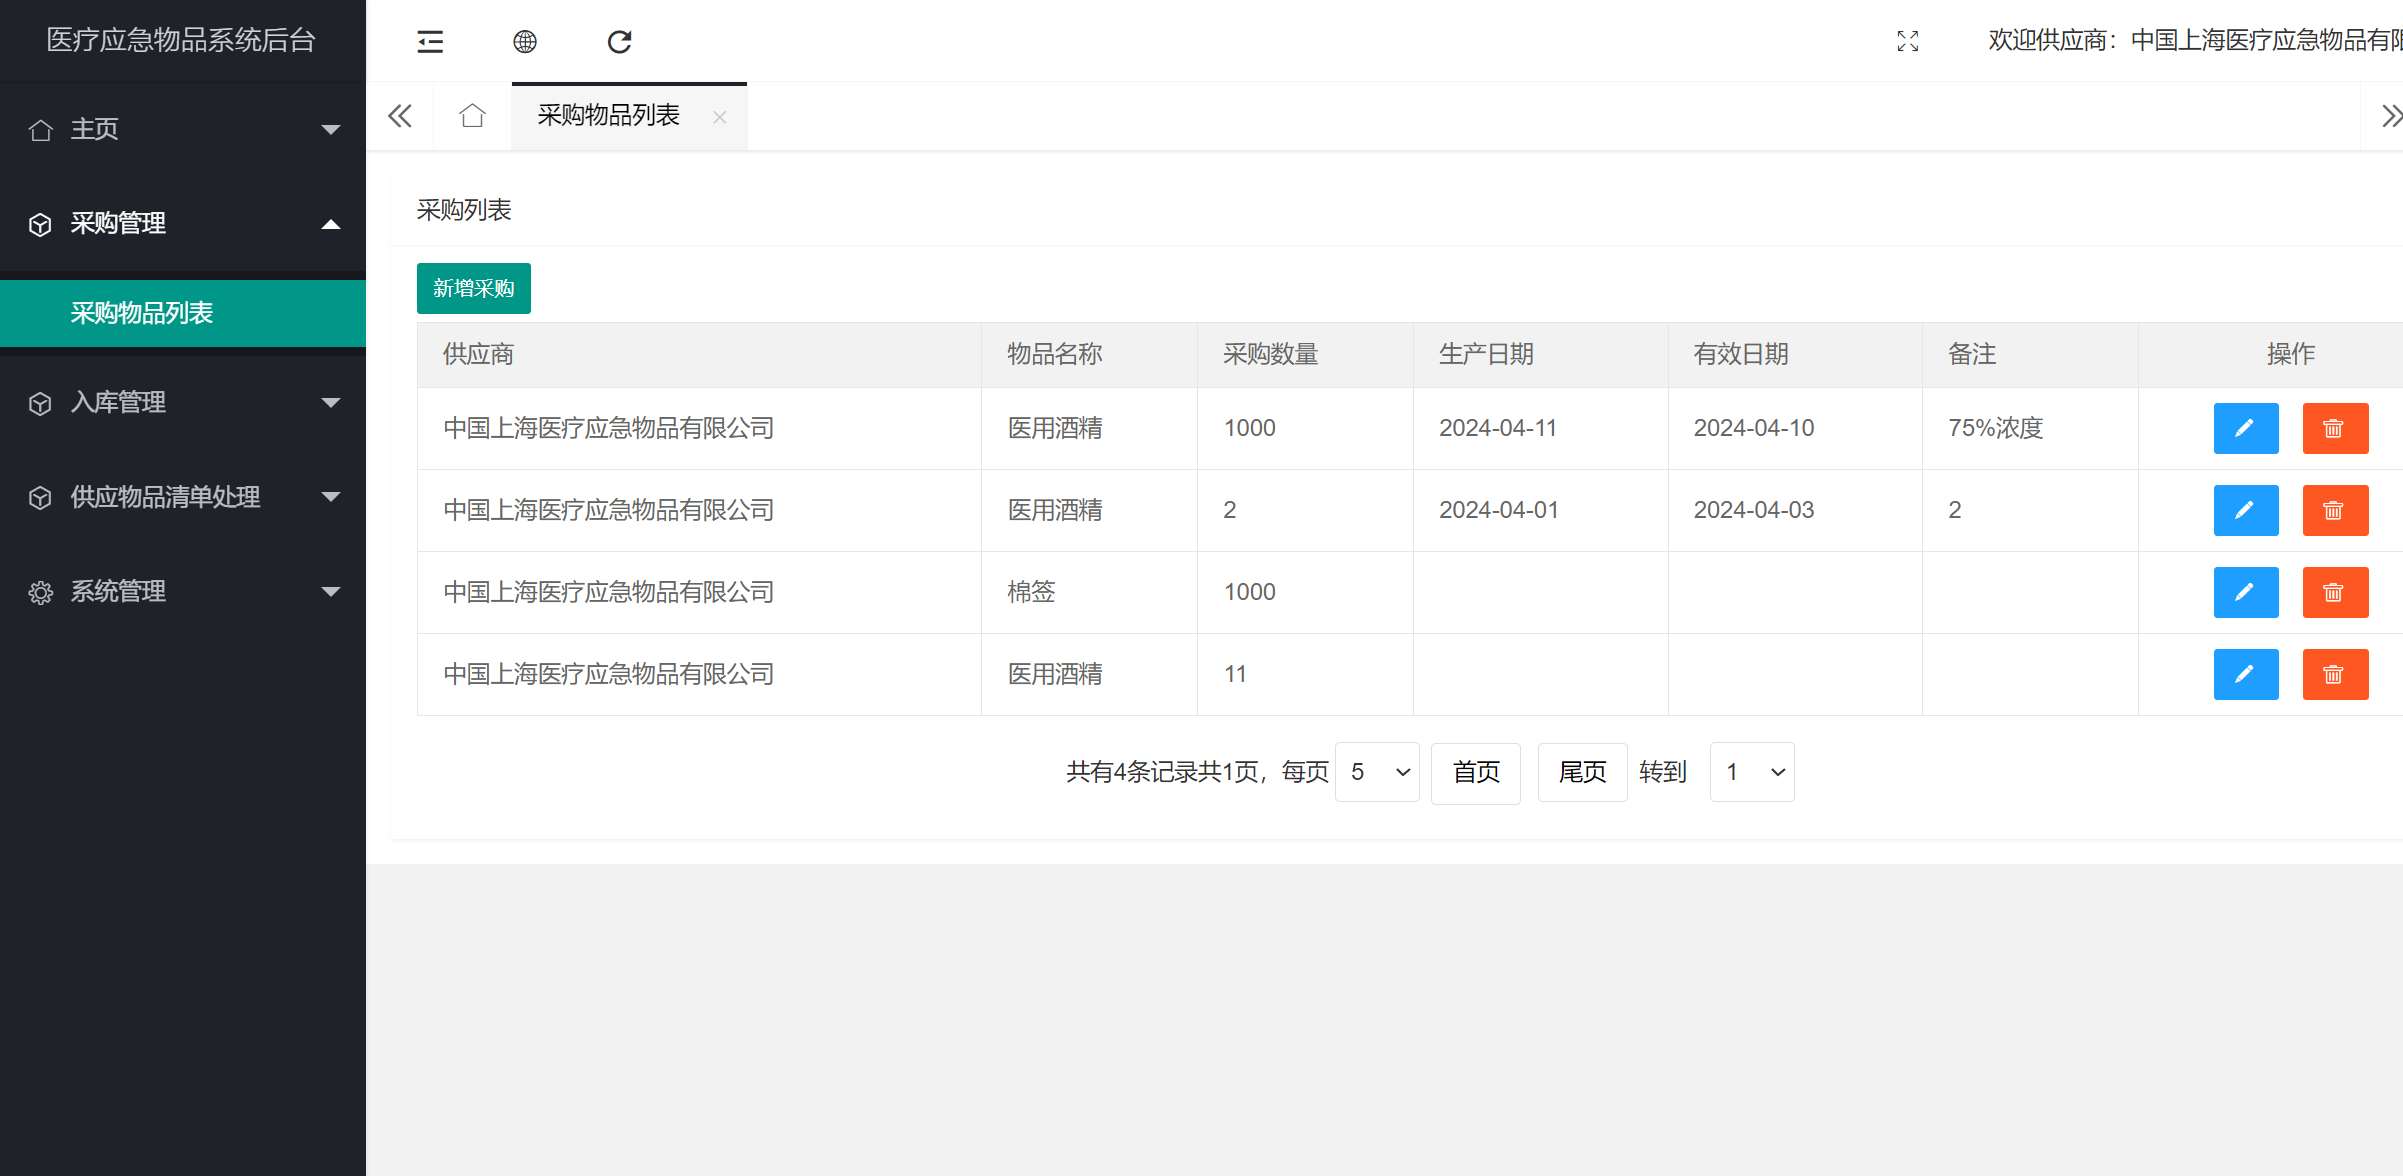Click the refresh icon in top toolbar

click(x=619, y=41)
